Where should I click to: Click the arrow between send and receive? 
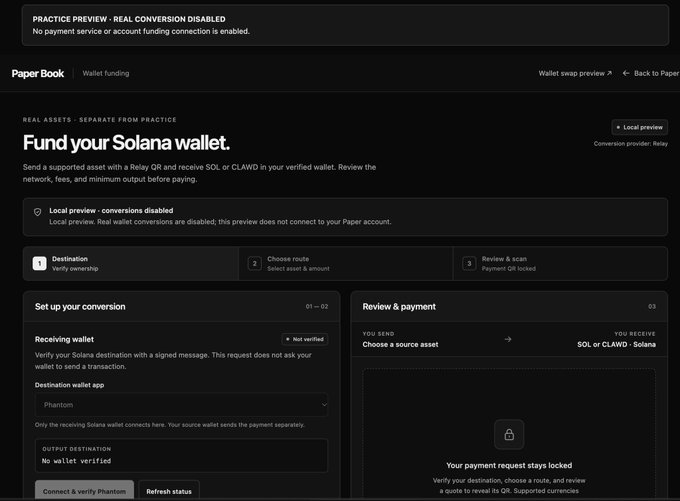[508, 339]
